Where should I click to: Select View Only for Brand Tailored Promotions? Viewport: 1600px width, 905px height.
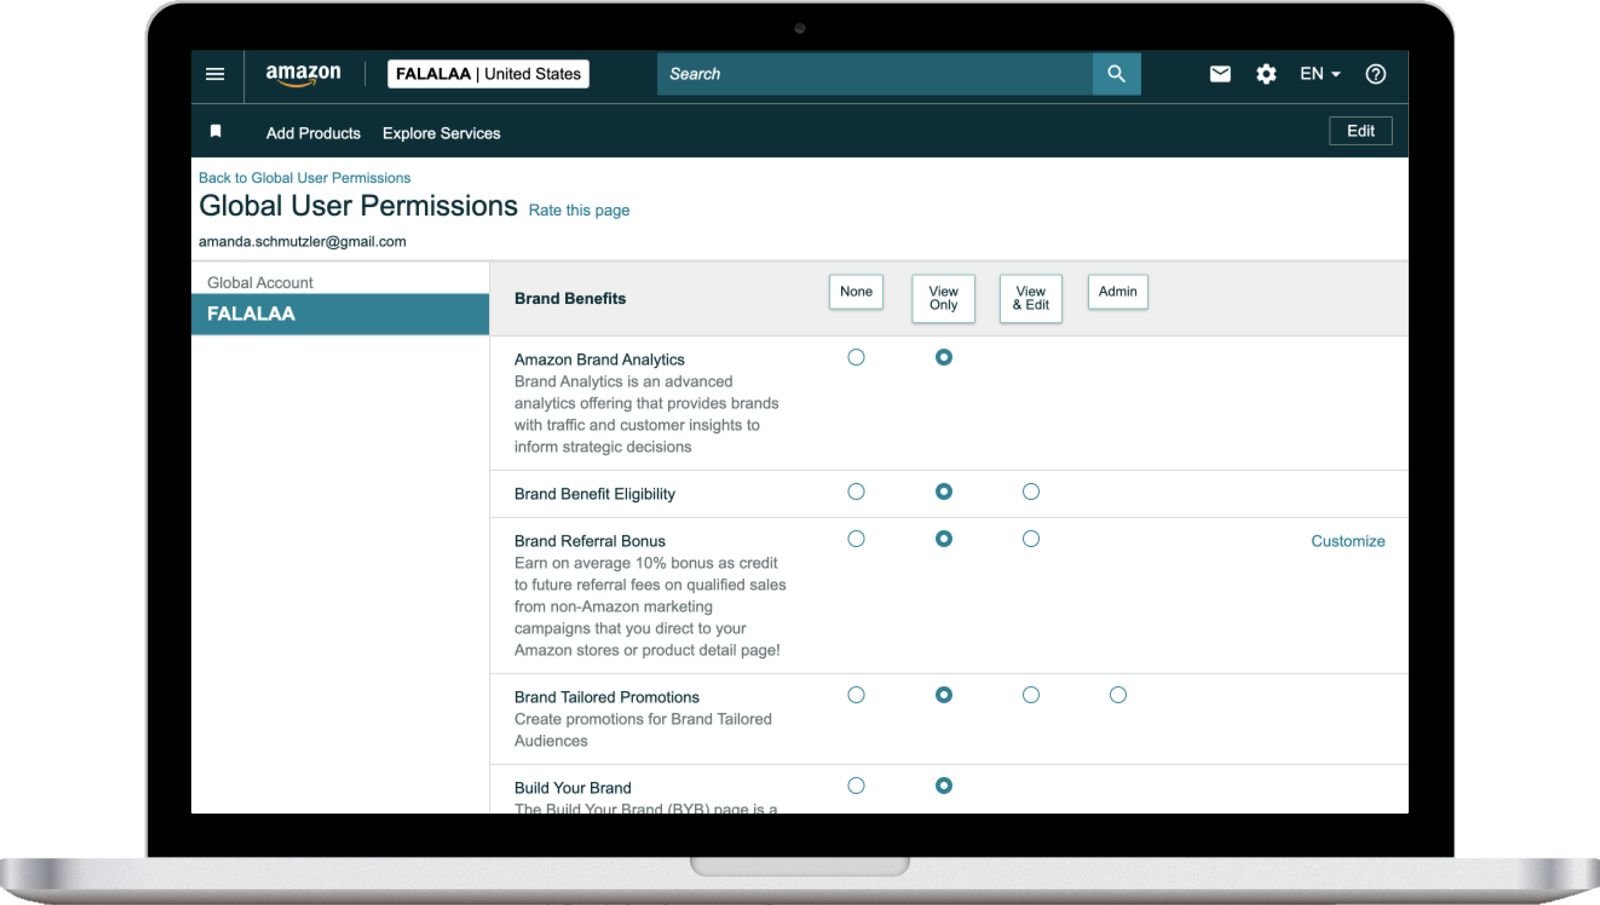click(943, 695)
